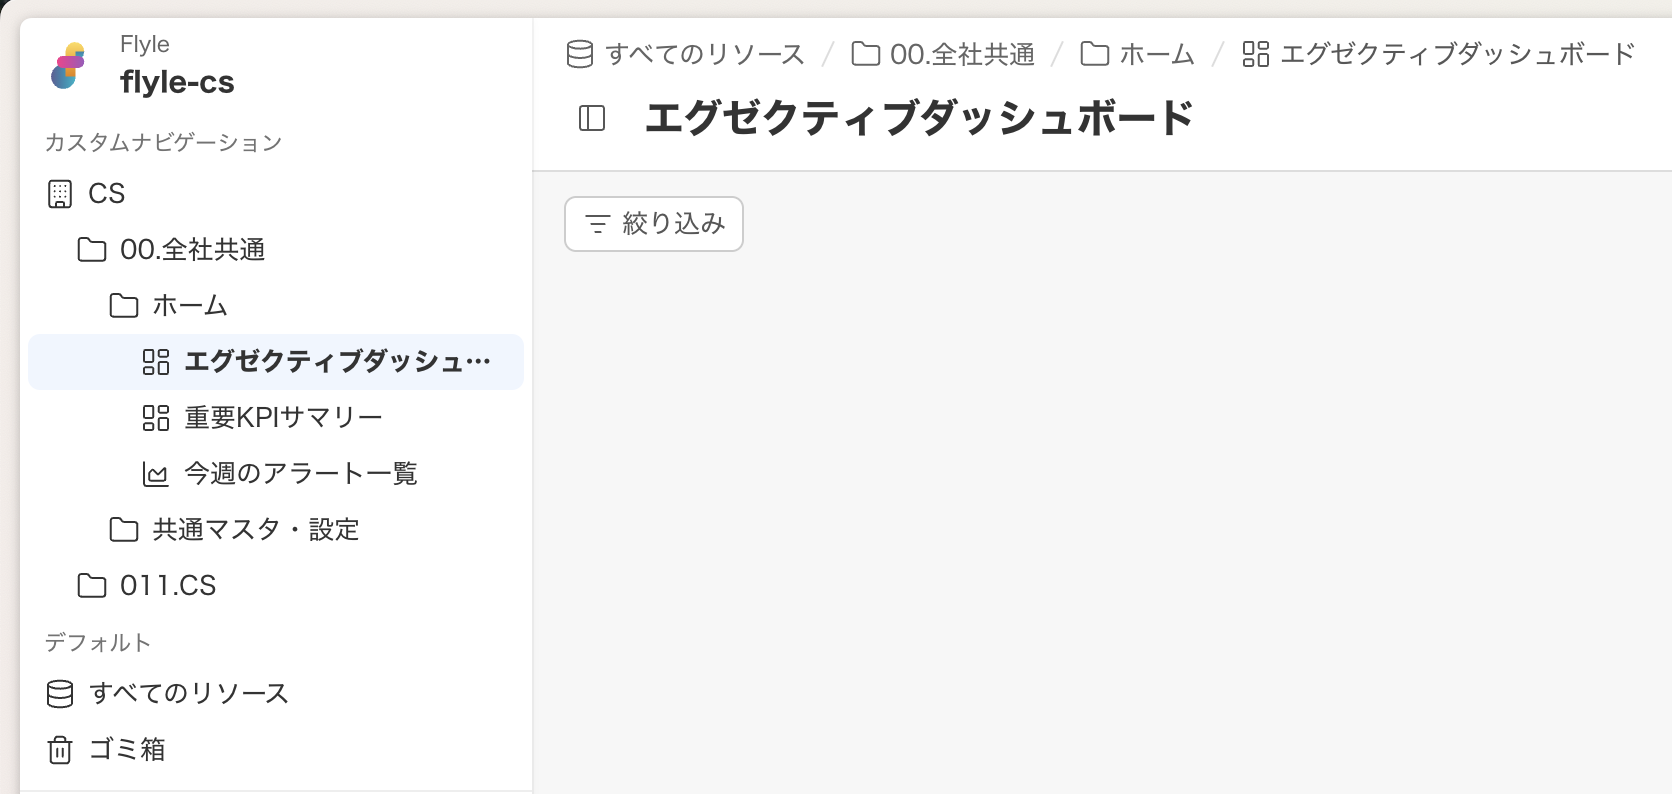The image size is (1672, 794).
Task: Collapse the 00.全社共通 folder in sidebar
Action: coord(192,250)
